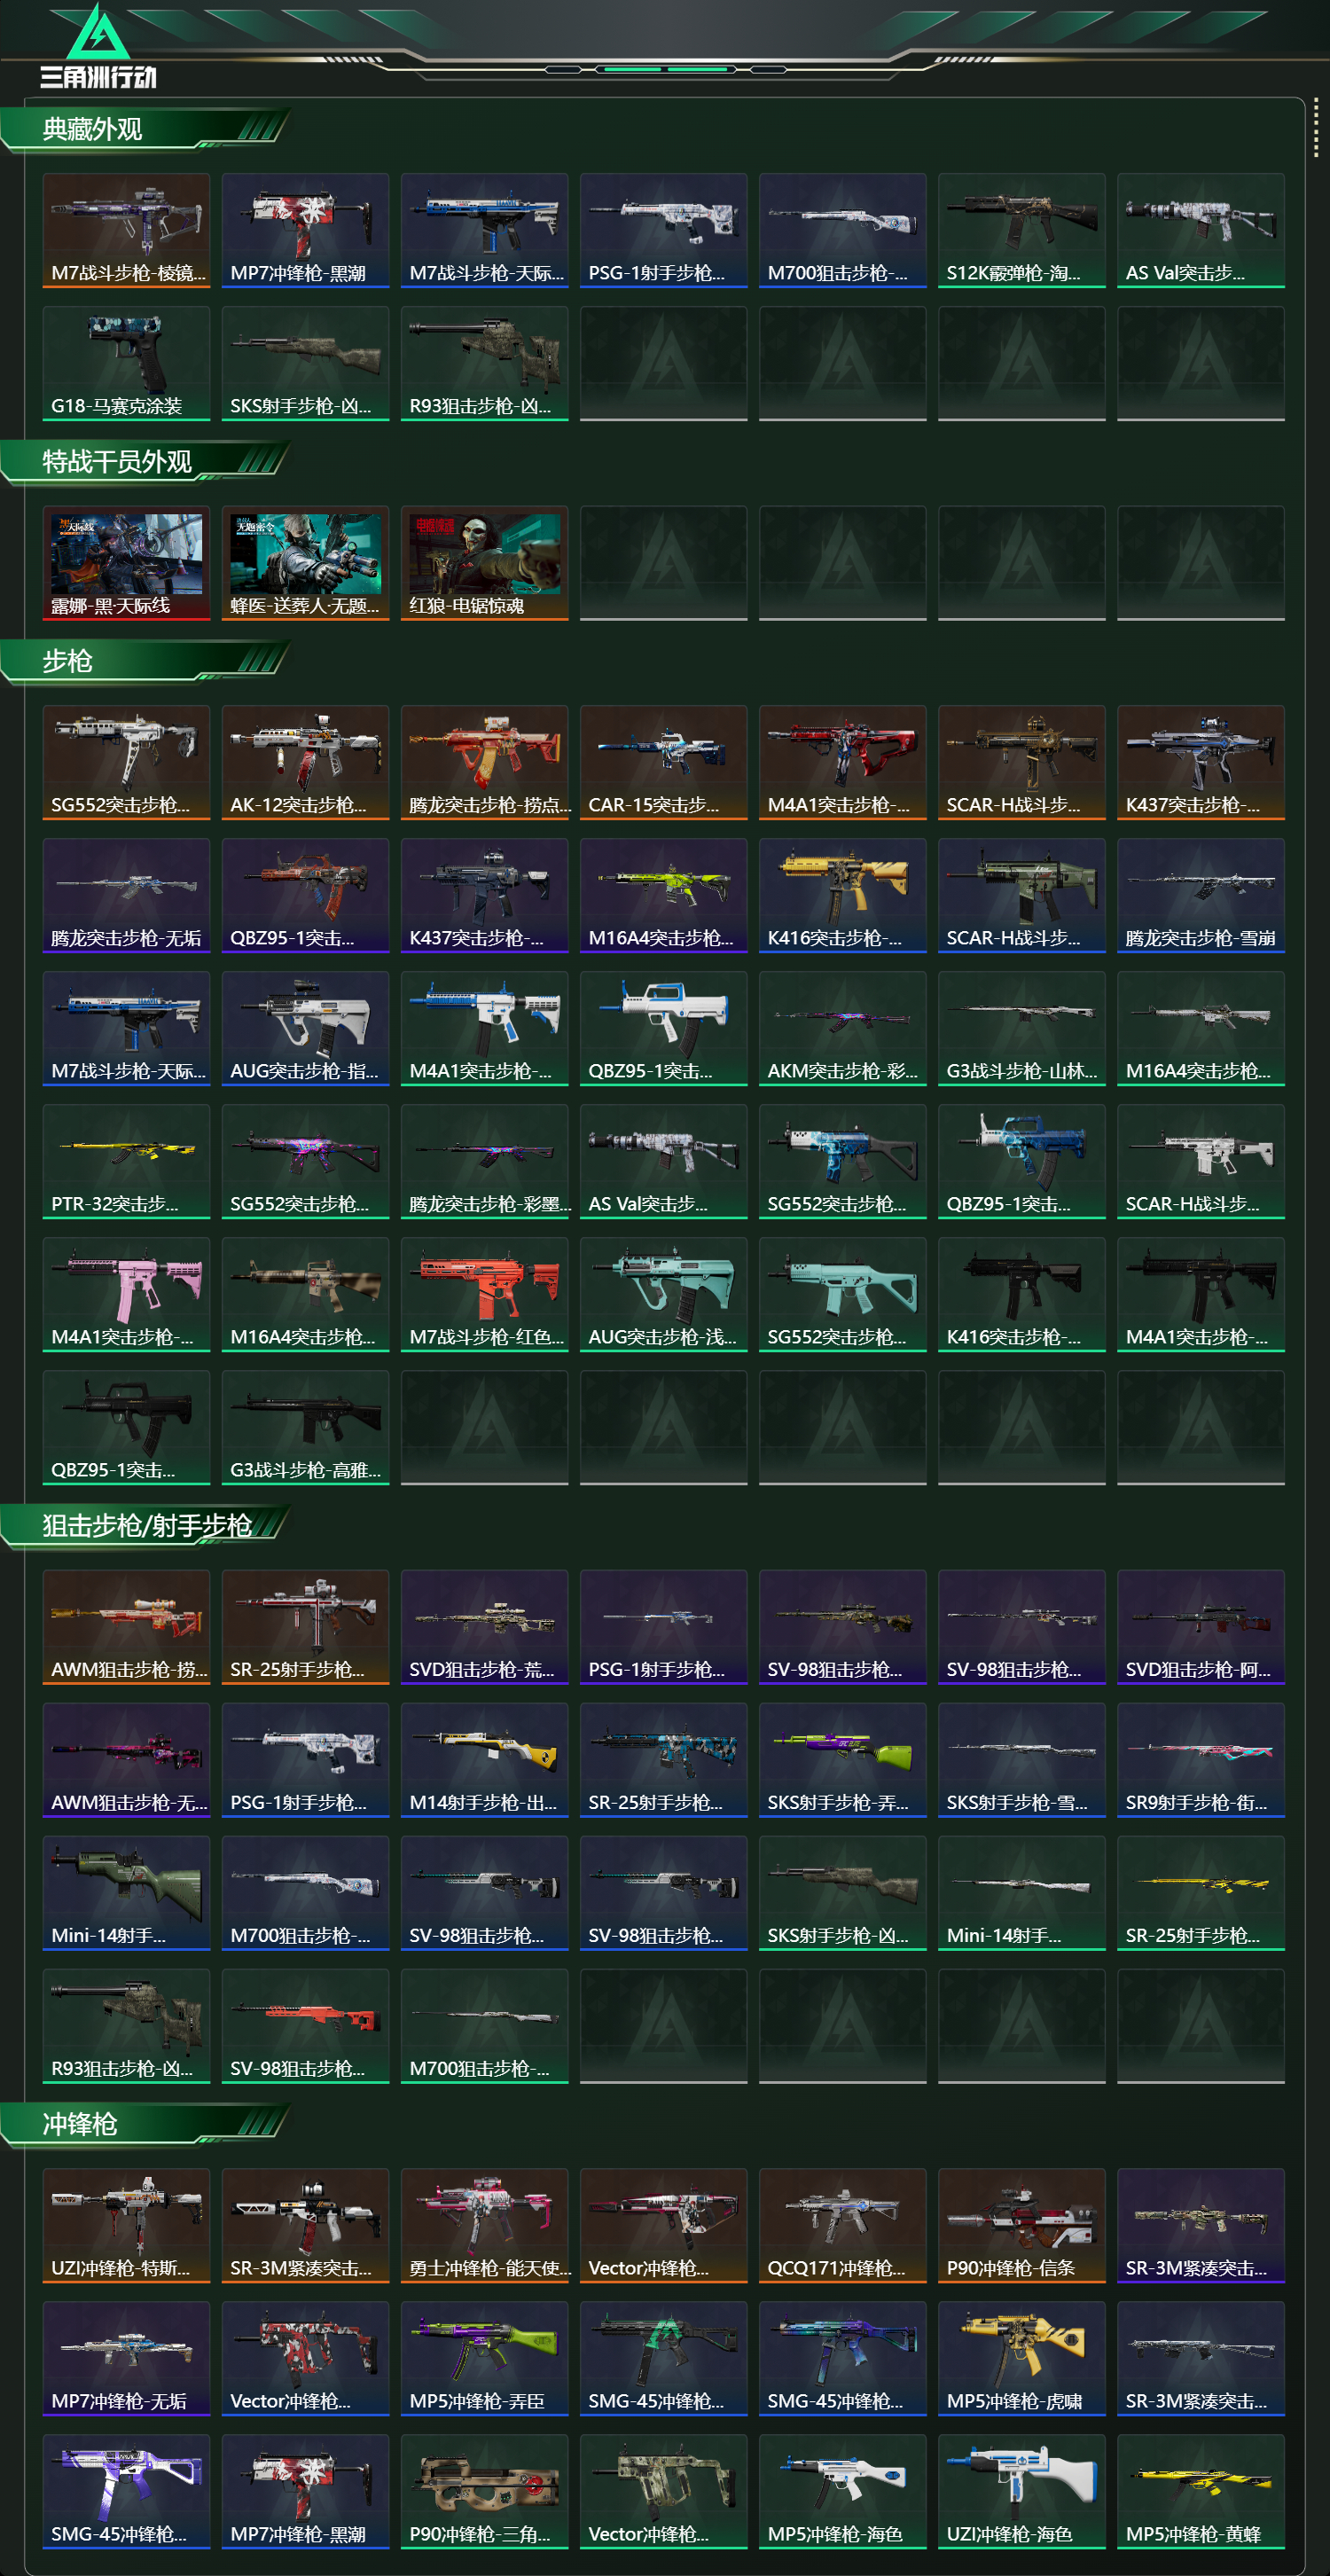Select the 腾龙突击步枪-无垢 rifle skin
The image size is (1330, 2576).
pyautogui.click(x=126, y=895)
